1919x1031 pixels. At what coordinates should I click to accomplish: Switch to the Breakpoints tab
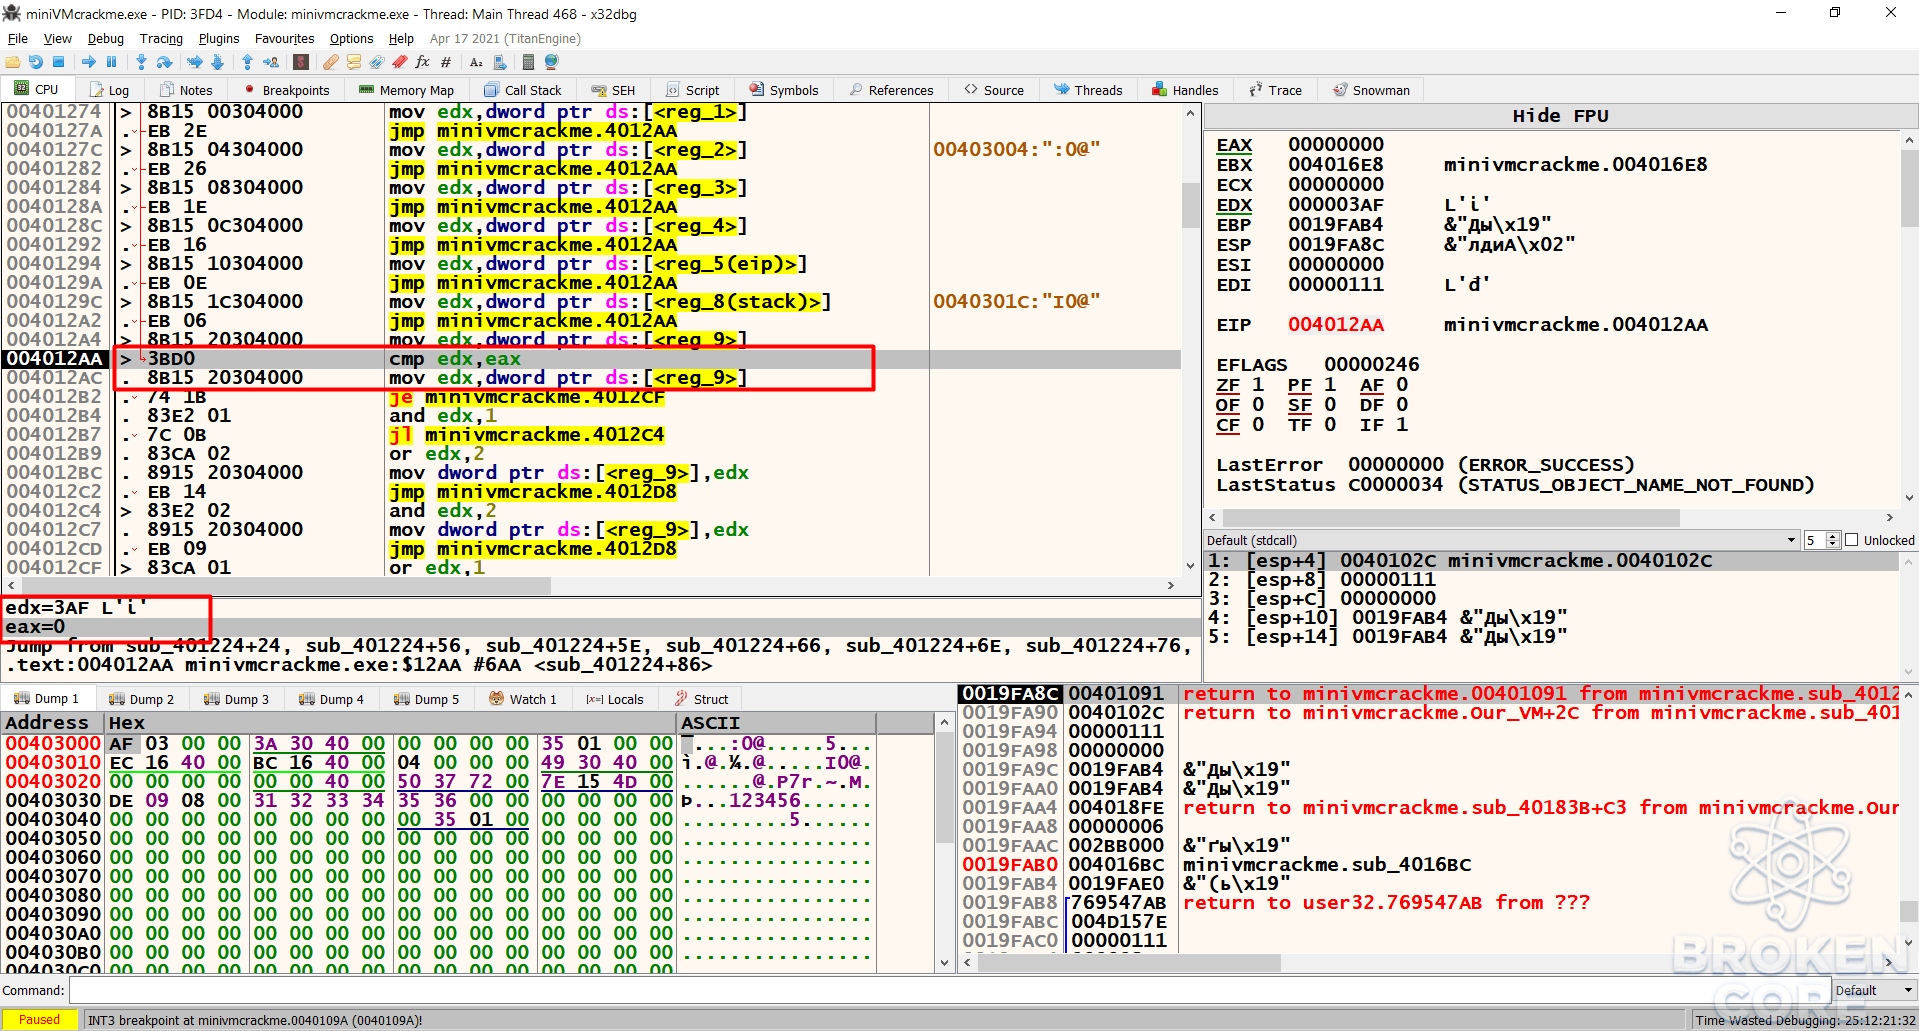point(287,90)
